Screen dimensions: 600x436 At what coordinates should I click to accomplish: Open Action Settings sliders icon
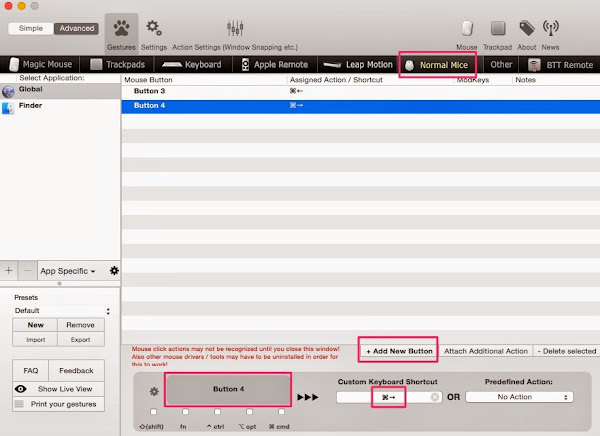pos(235,33)
